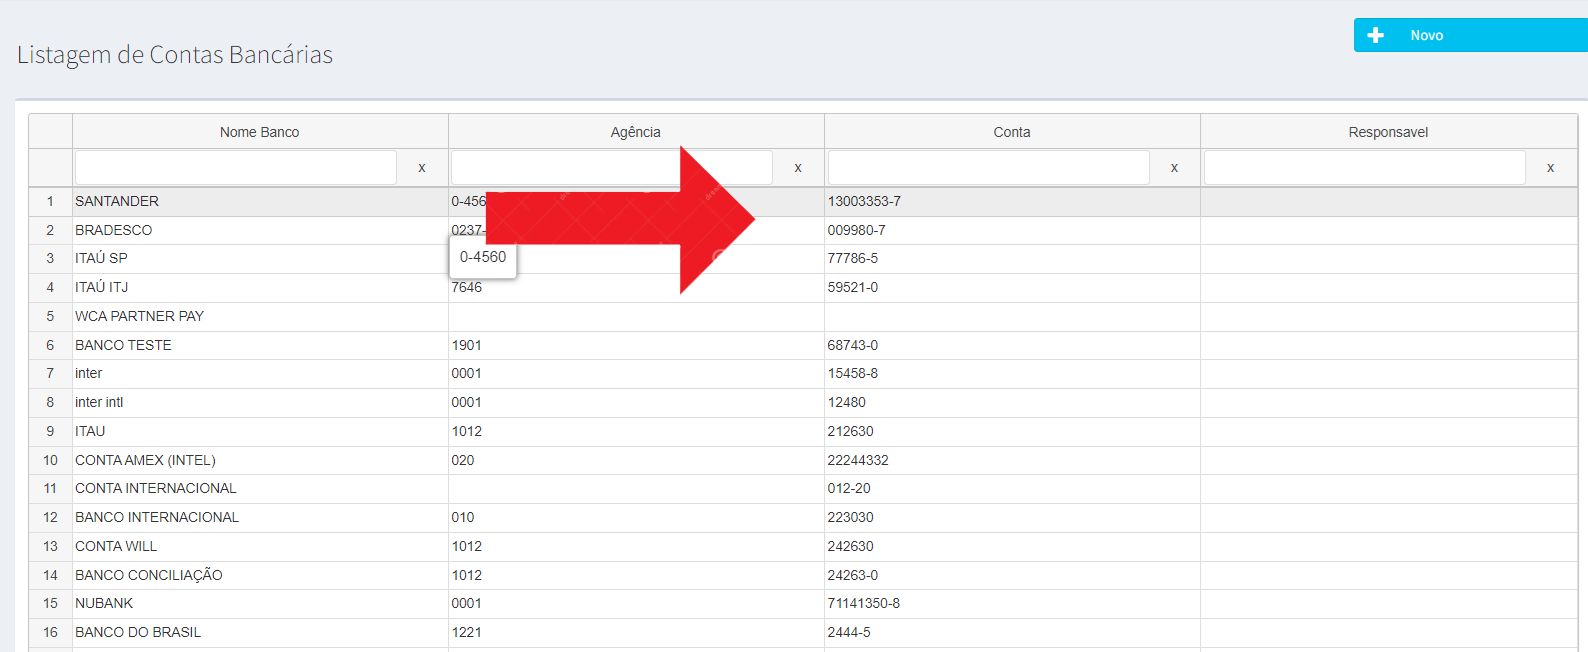Sort by Agência column header
Viewport: 1588px width, 652px height.
pos(636,132)
